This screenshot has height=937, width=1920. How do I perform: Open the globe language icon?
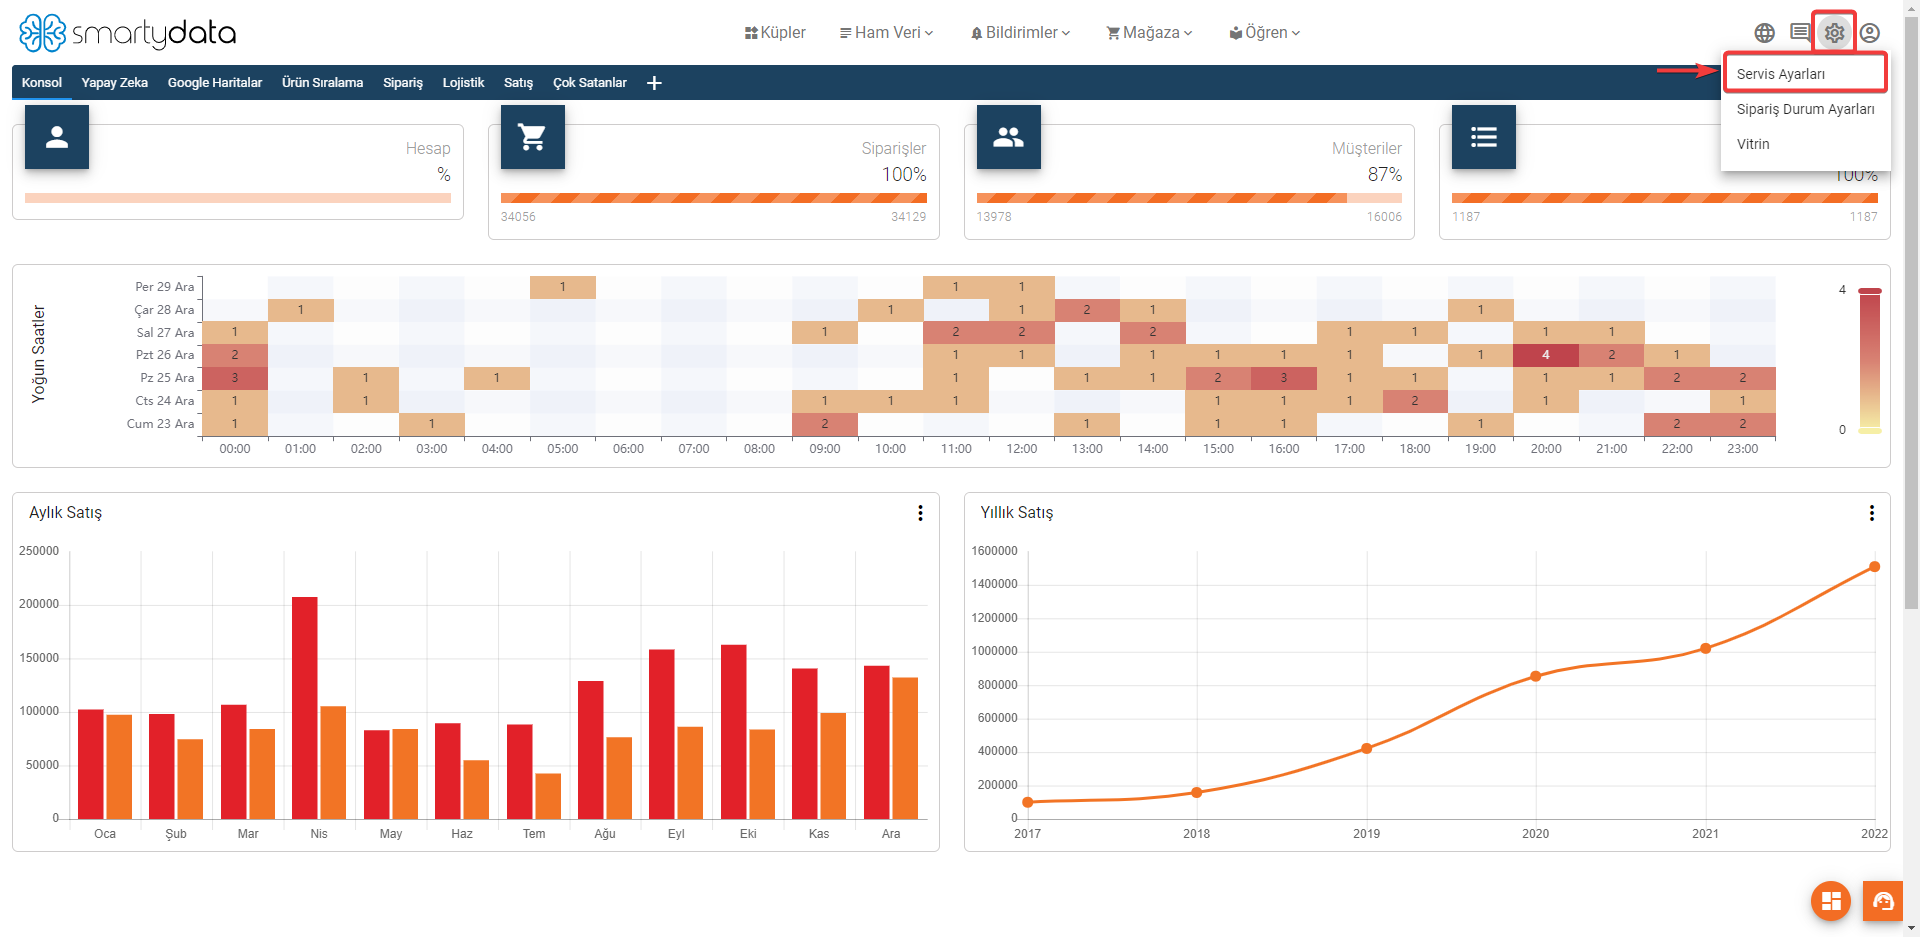click(1764, 33)
